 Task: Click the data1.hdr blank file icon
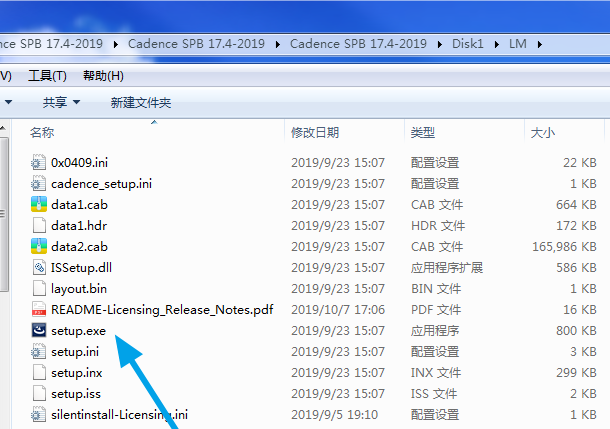pyautogui.click(x=39, y=225)
